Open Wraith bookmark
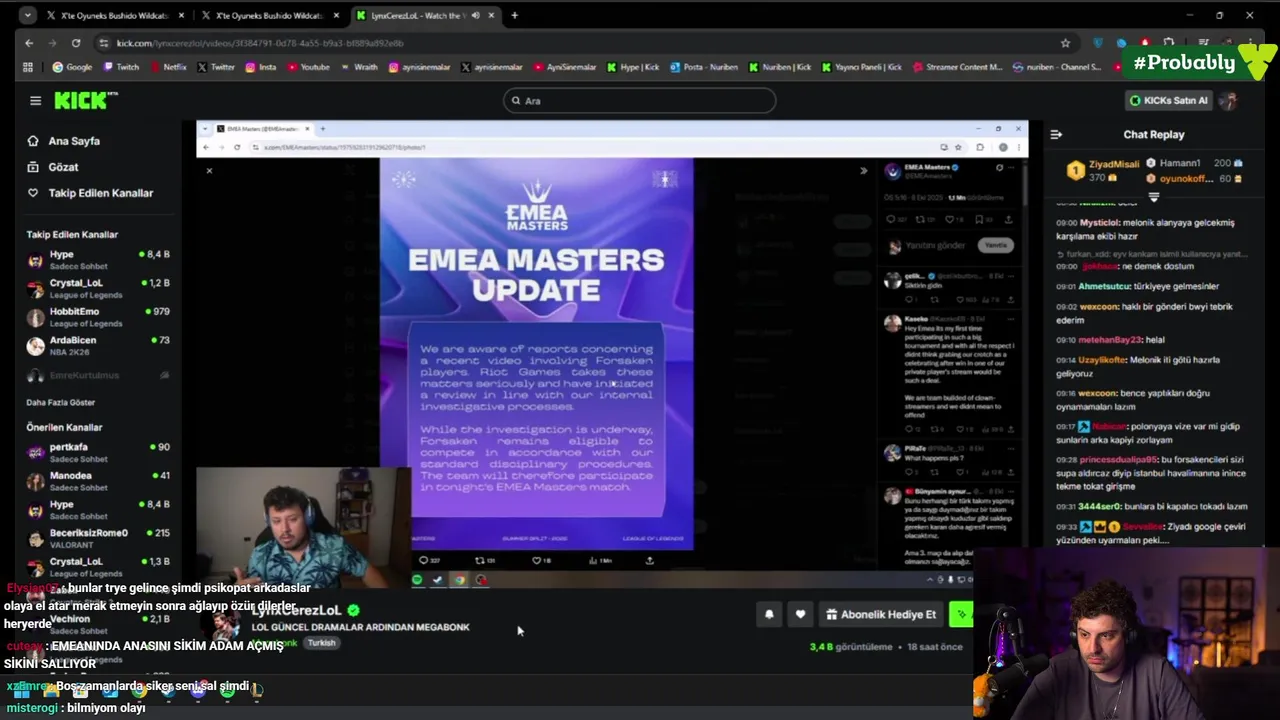Viewport: 1280px width, 720px height. (x=359, y=67)
